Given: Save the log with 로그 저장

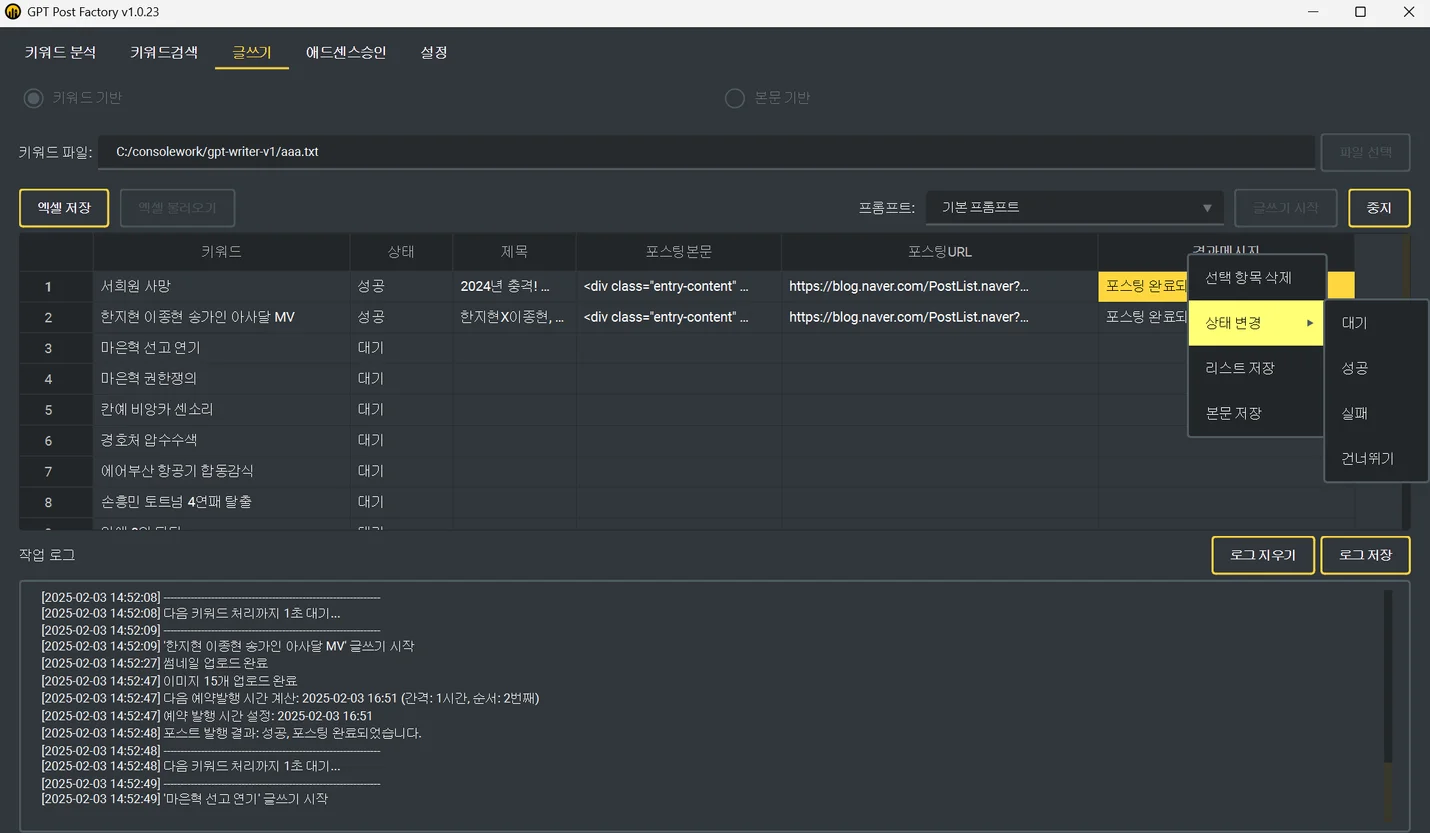Looking at the screenshot, I should click(1365, 555).
